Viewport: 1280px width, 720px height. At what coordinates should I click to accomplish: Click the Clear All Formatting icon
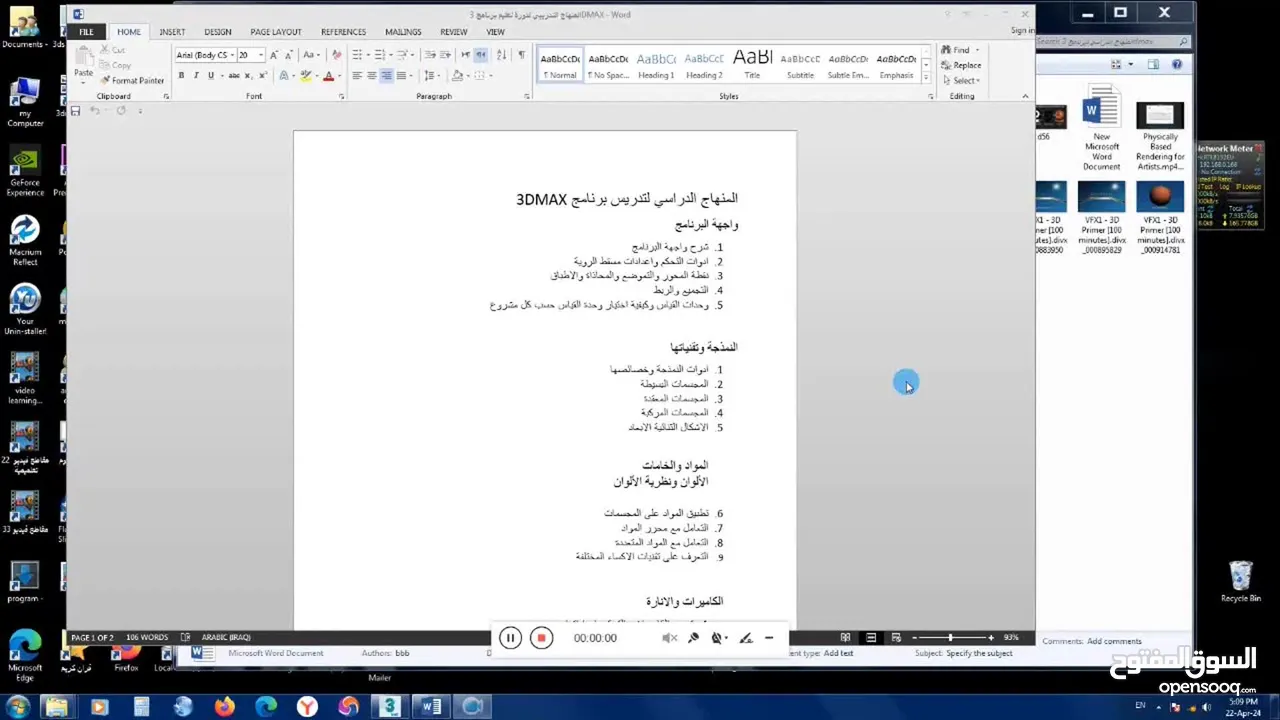[x=337, y=55]
